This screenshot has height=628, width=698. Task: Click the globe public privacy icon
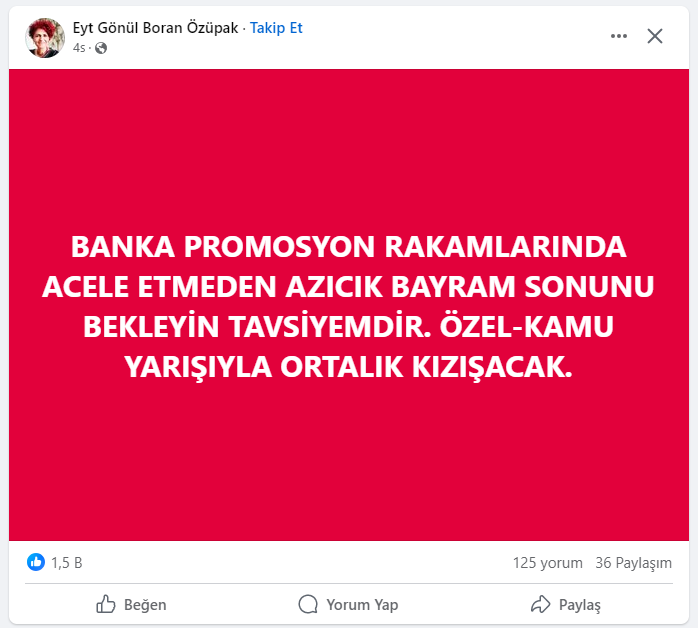coord(101,48)
